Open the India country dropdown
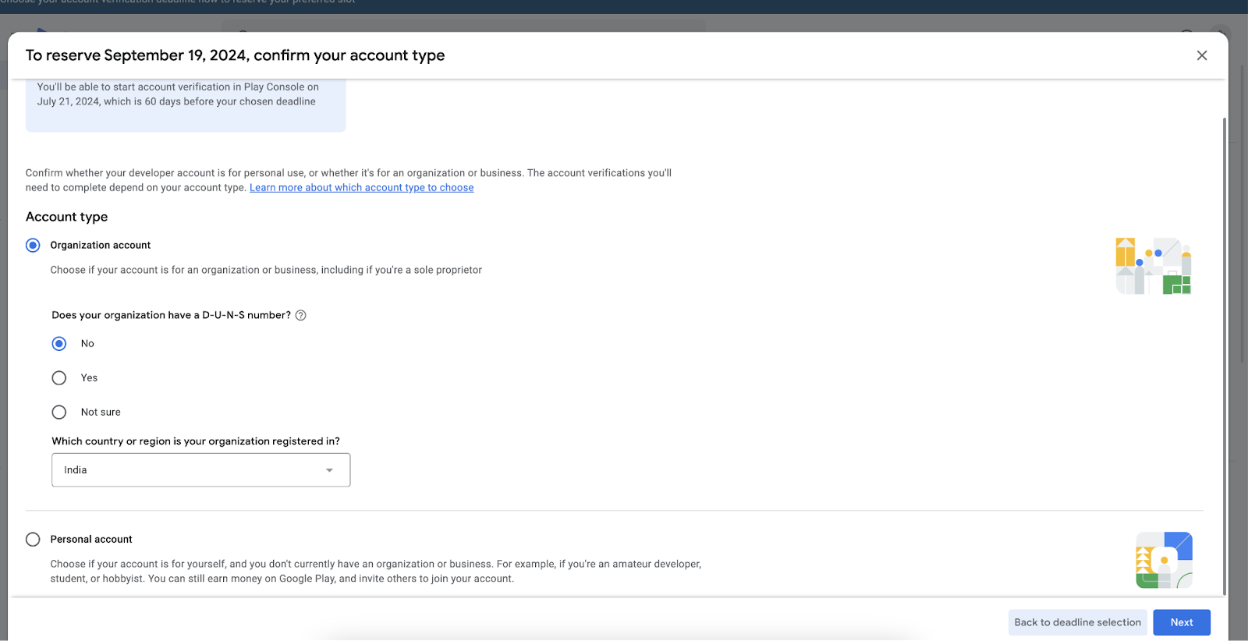1250x642 pixels. 200,470
